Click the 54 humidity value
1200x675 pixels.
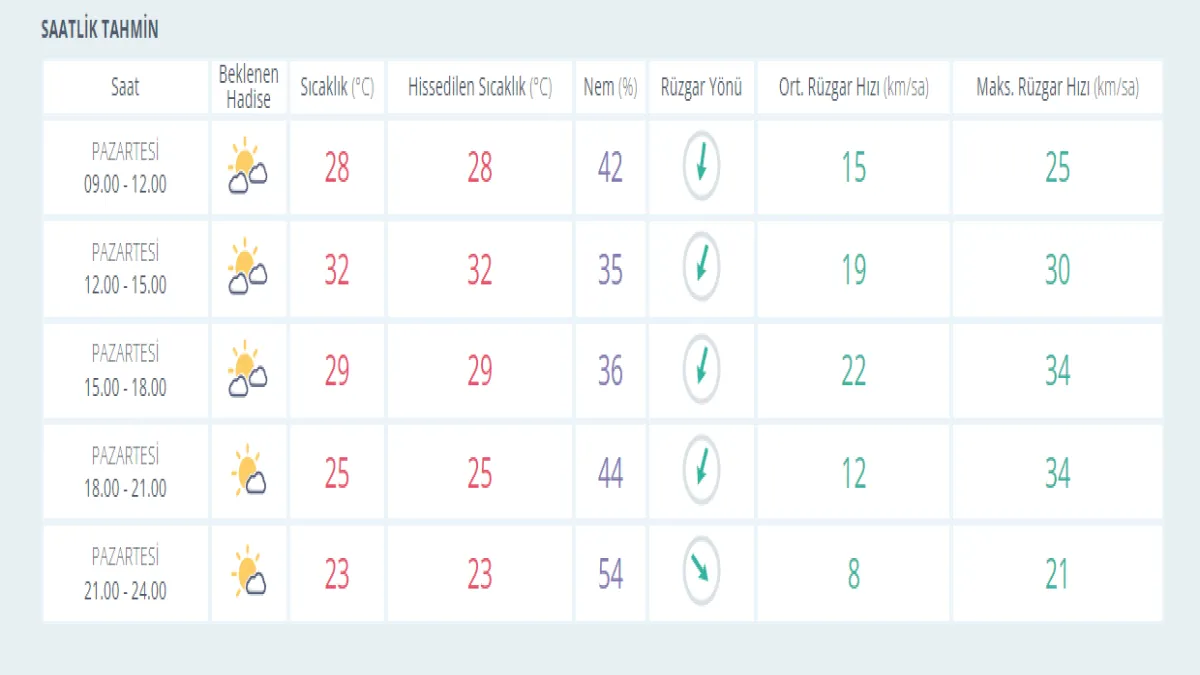click(610, 575)
